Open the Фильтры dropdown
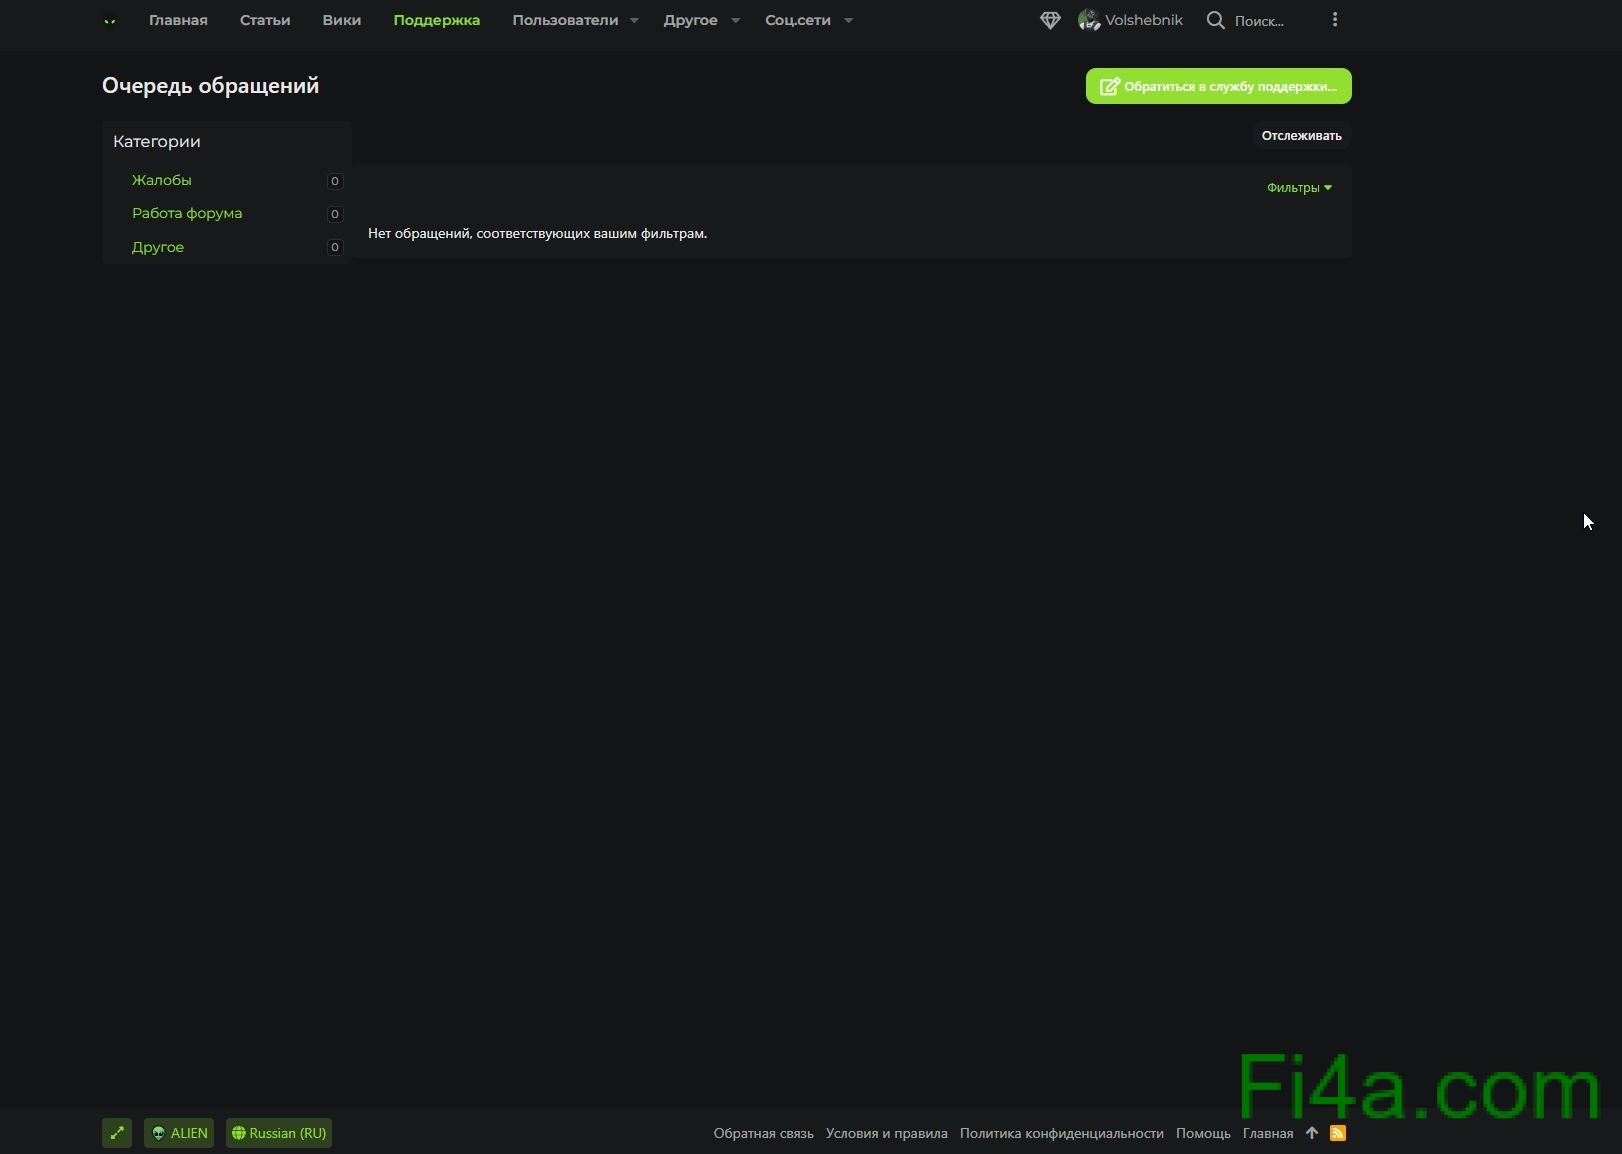Screen dimensions: 1622x1154 tap(1298, 188)
